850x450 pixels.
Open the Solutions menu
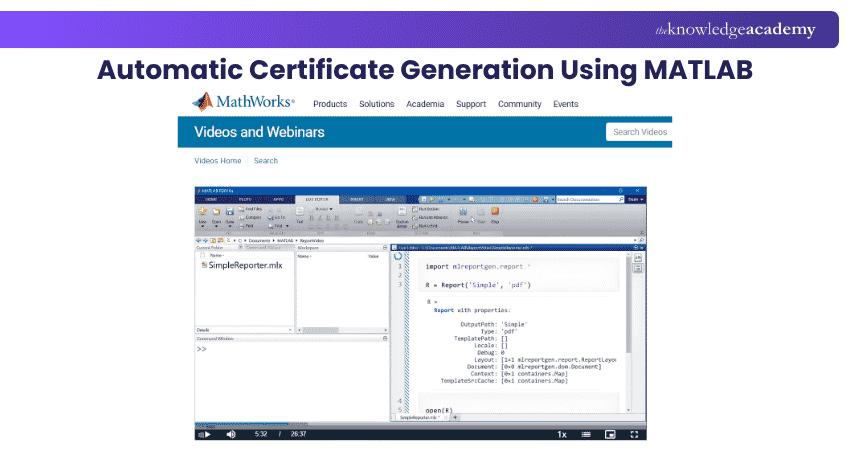tap(376, 104)
